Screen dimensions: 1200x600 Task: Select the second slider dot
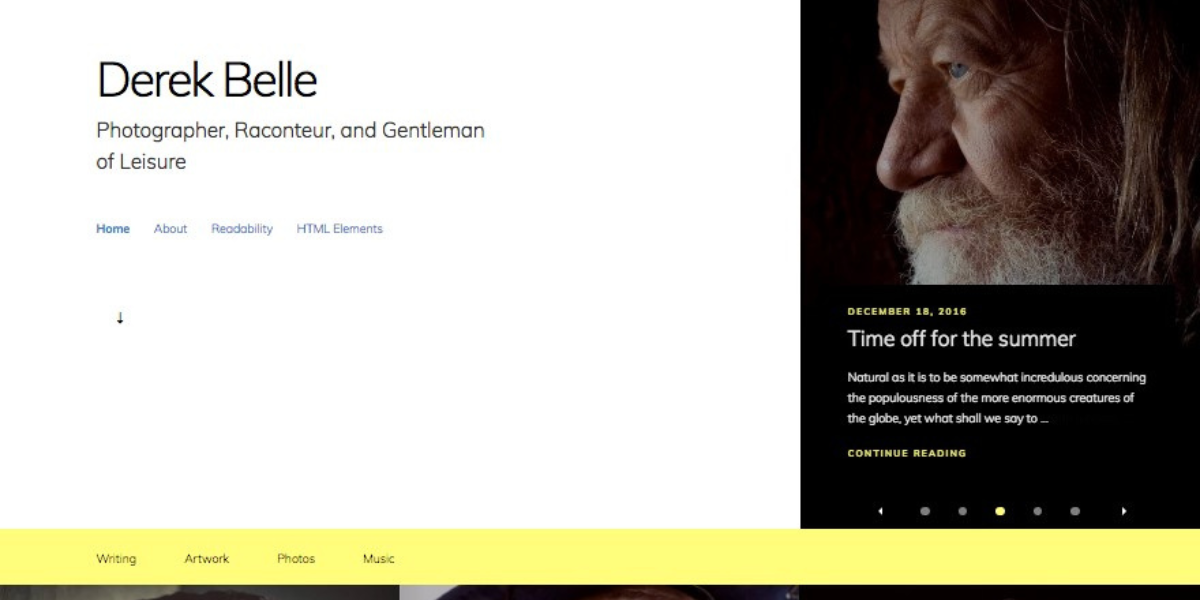tap(962, 511)
